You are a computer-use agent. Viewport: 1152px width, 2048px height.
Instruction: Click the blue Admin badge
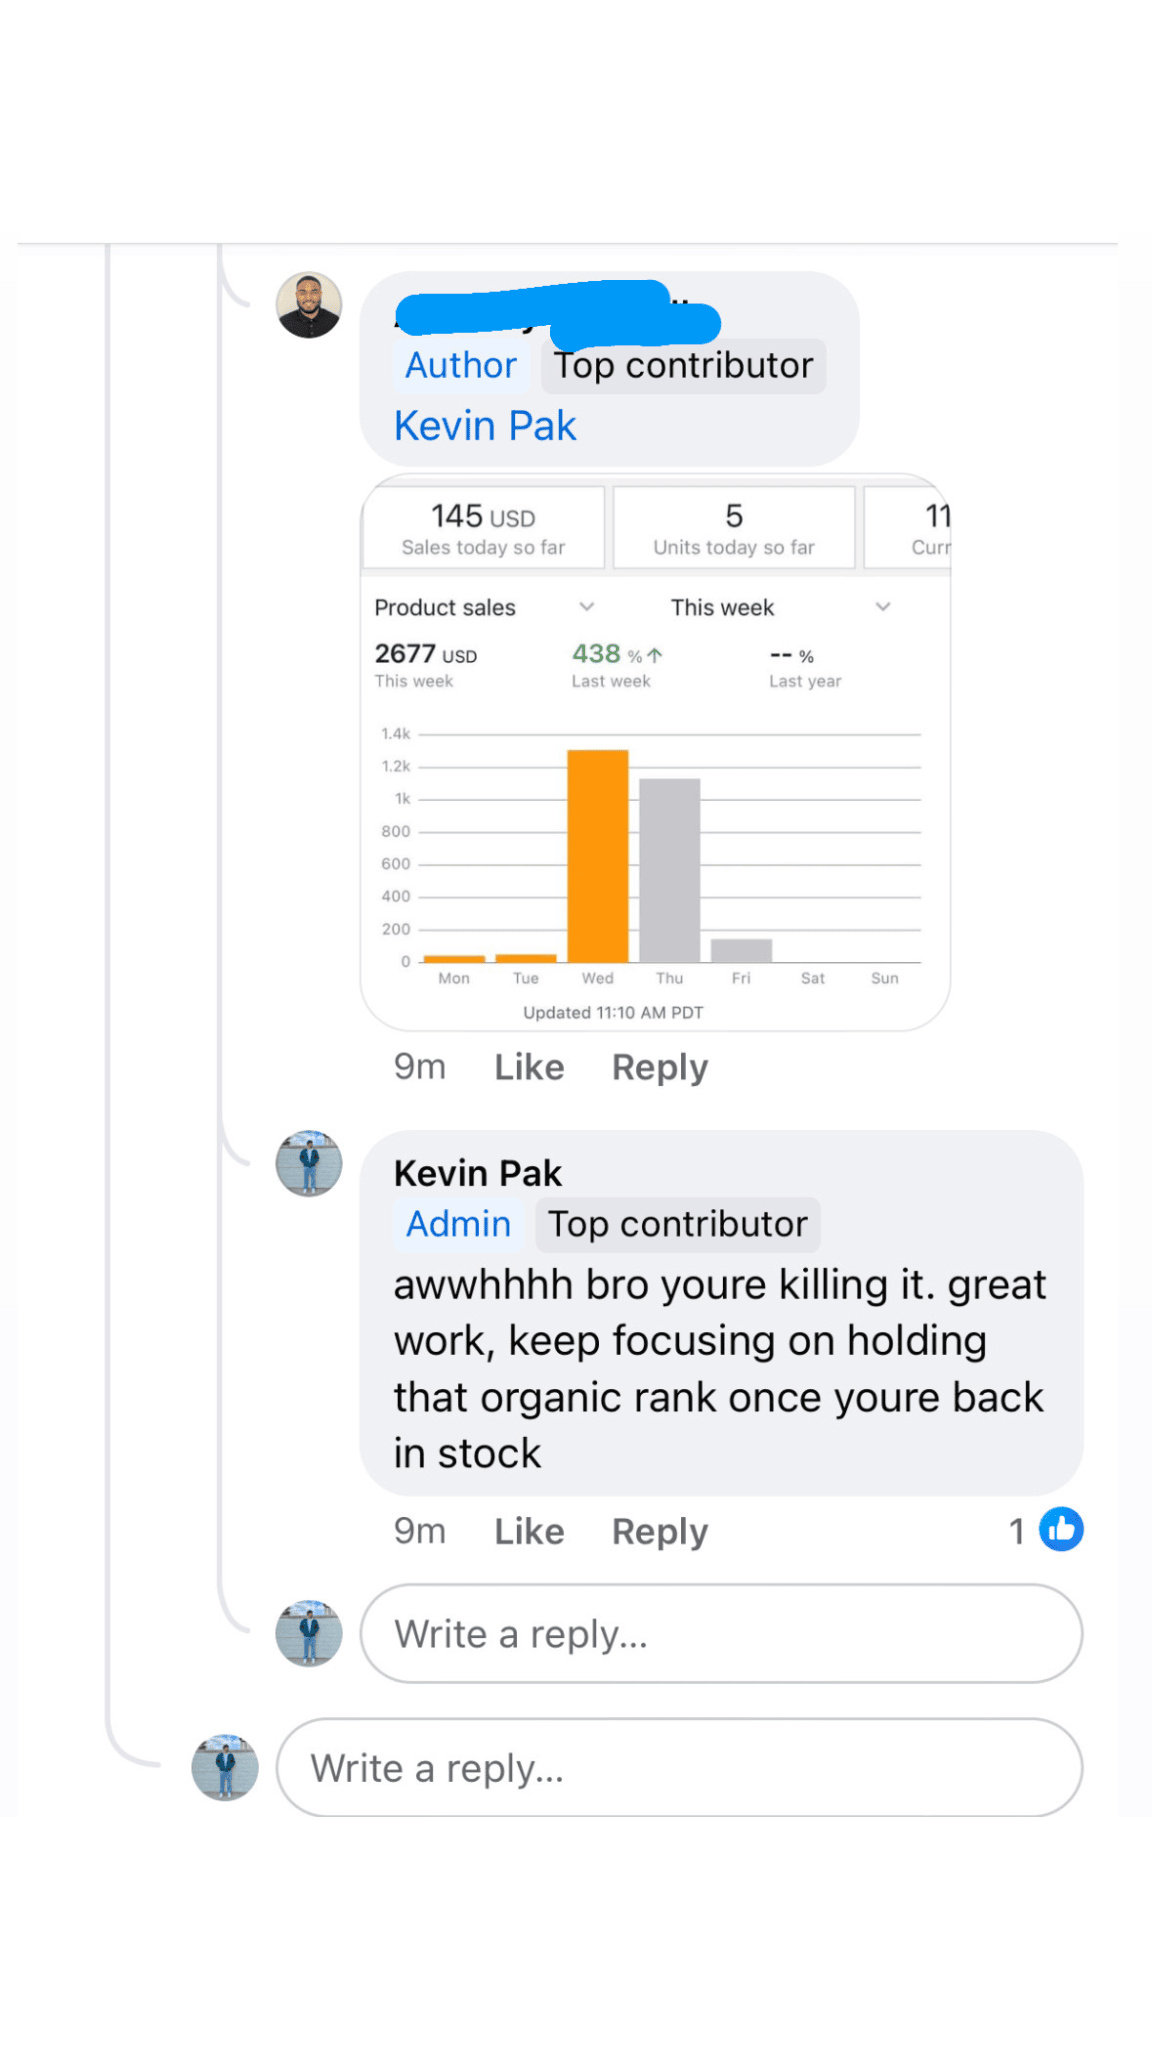(458, 1224)
